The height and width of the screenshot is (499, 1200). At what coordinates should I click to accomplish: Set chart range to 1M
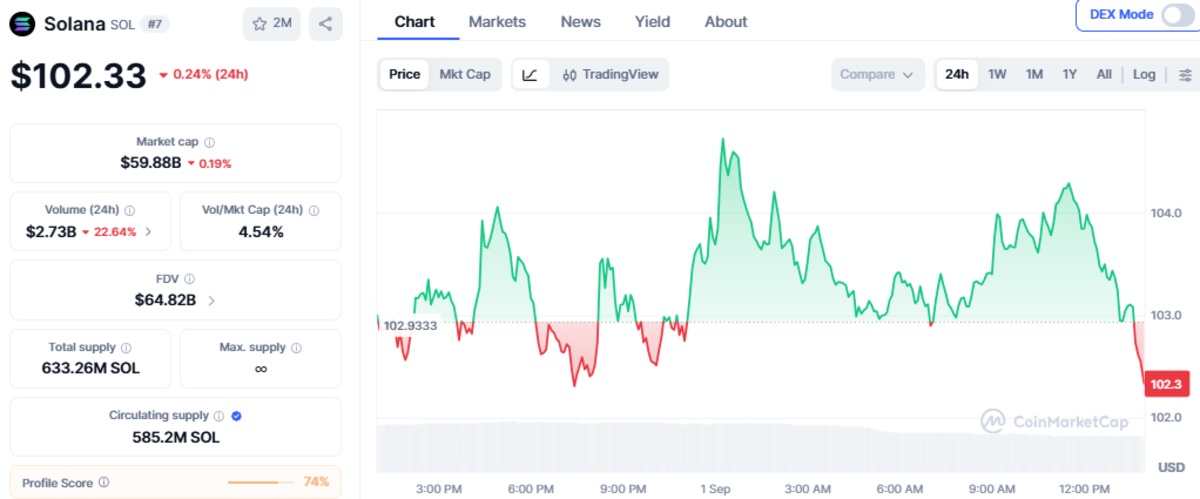[x=1034, y=74]
